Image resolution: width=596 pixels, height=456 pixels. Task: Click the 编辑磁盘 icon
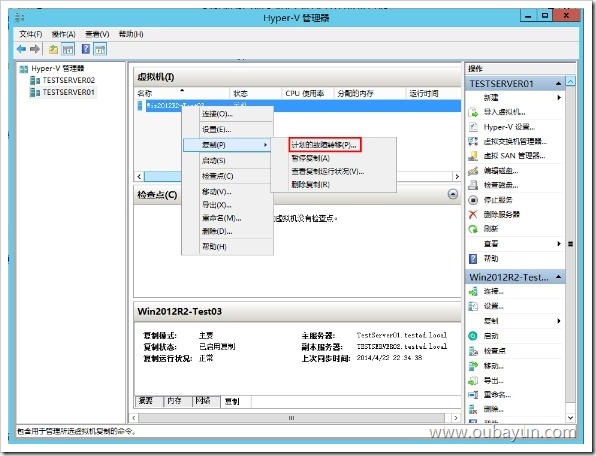click(x=473, y=171)
